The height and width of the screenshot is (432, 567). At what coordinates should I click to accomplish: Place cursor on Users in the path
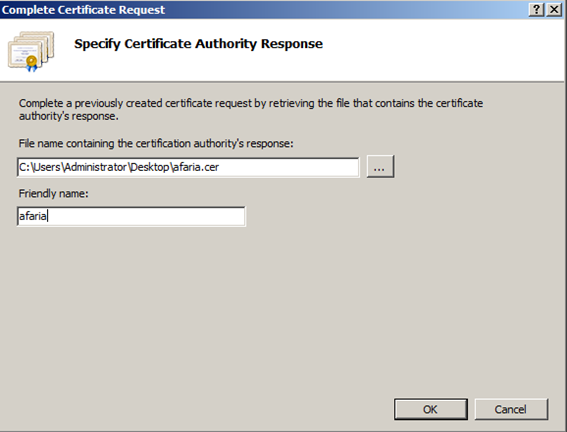coord(46,167)
